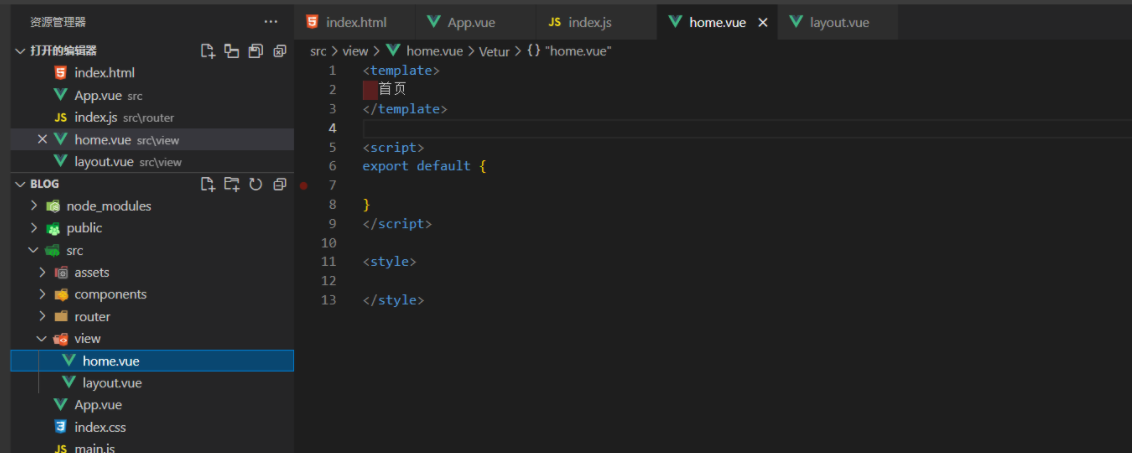Create new file in BLOG folder
This screenshot has height=453, width=1138.
tap(208, 184)
